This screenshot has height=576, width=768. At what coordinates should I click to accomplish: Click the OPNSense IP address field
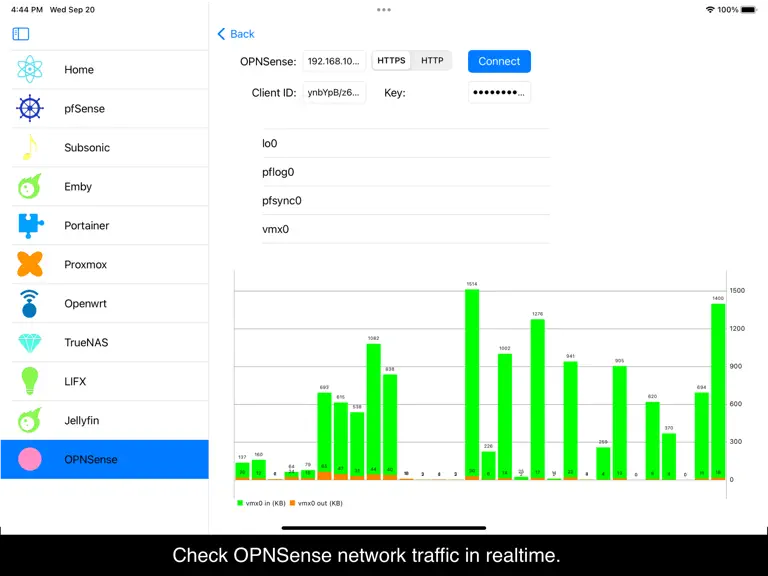pos(334,61)
